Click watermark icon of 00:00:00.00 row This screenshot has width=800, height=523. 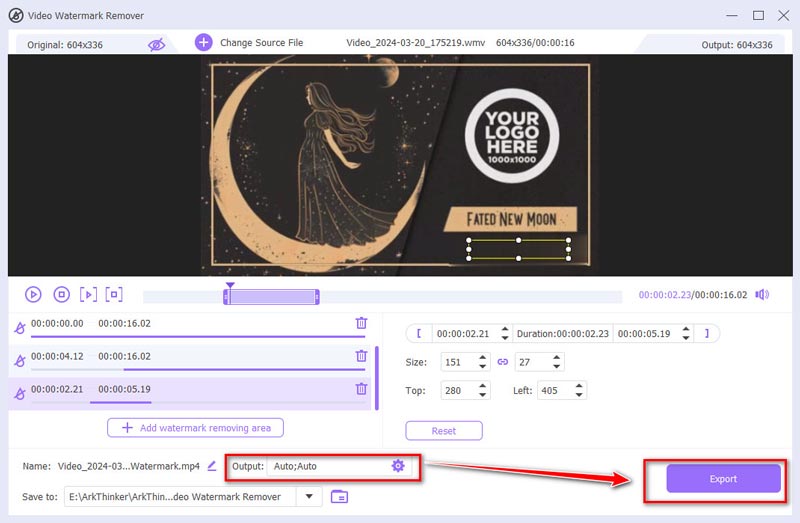tap(19, 328)
